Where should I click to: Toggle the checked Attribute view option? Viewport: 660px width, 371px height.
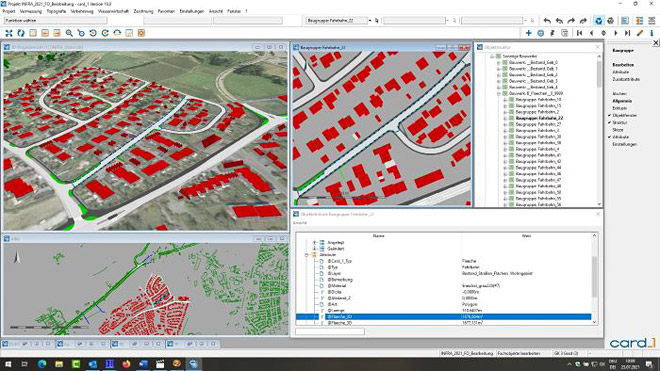619,137
